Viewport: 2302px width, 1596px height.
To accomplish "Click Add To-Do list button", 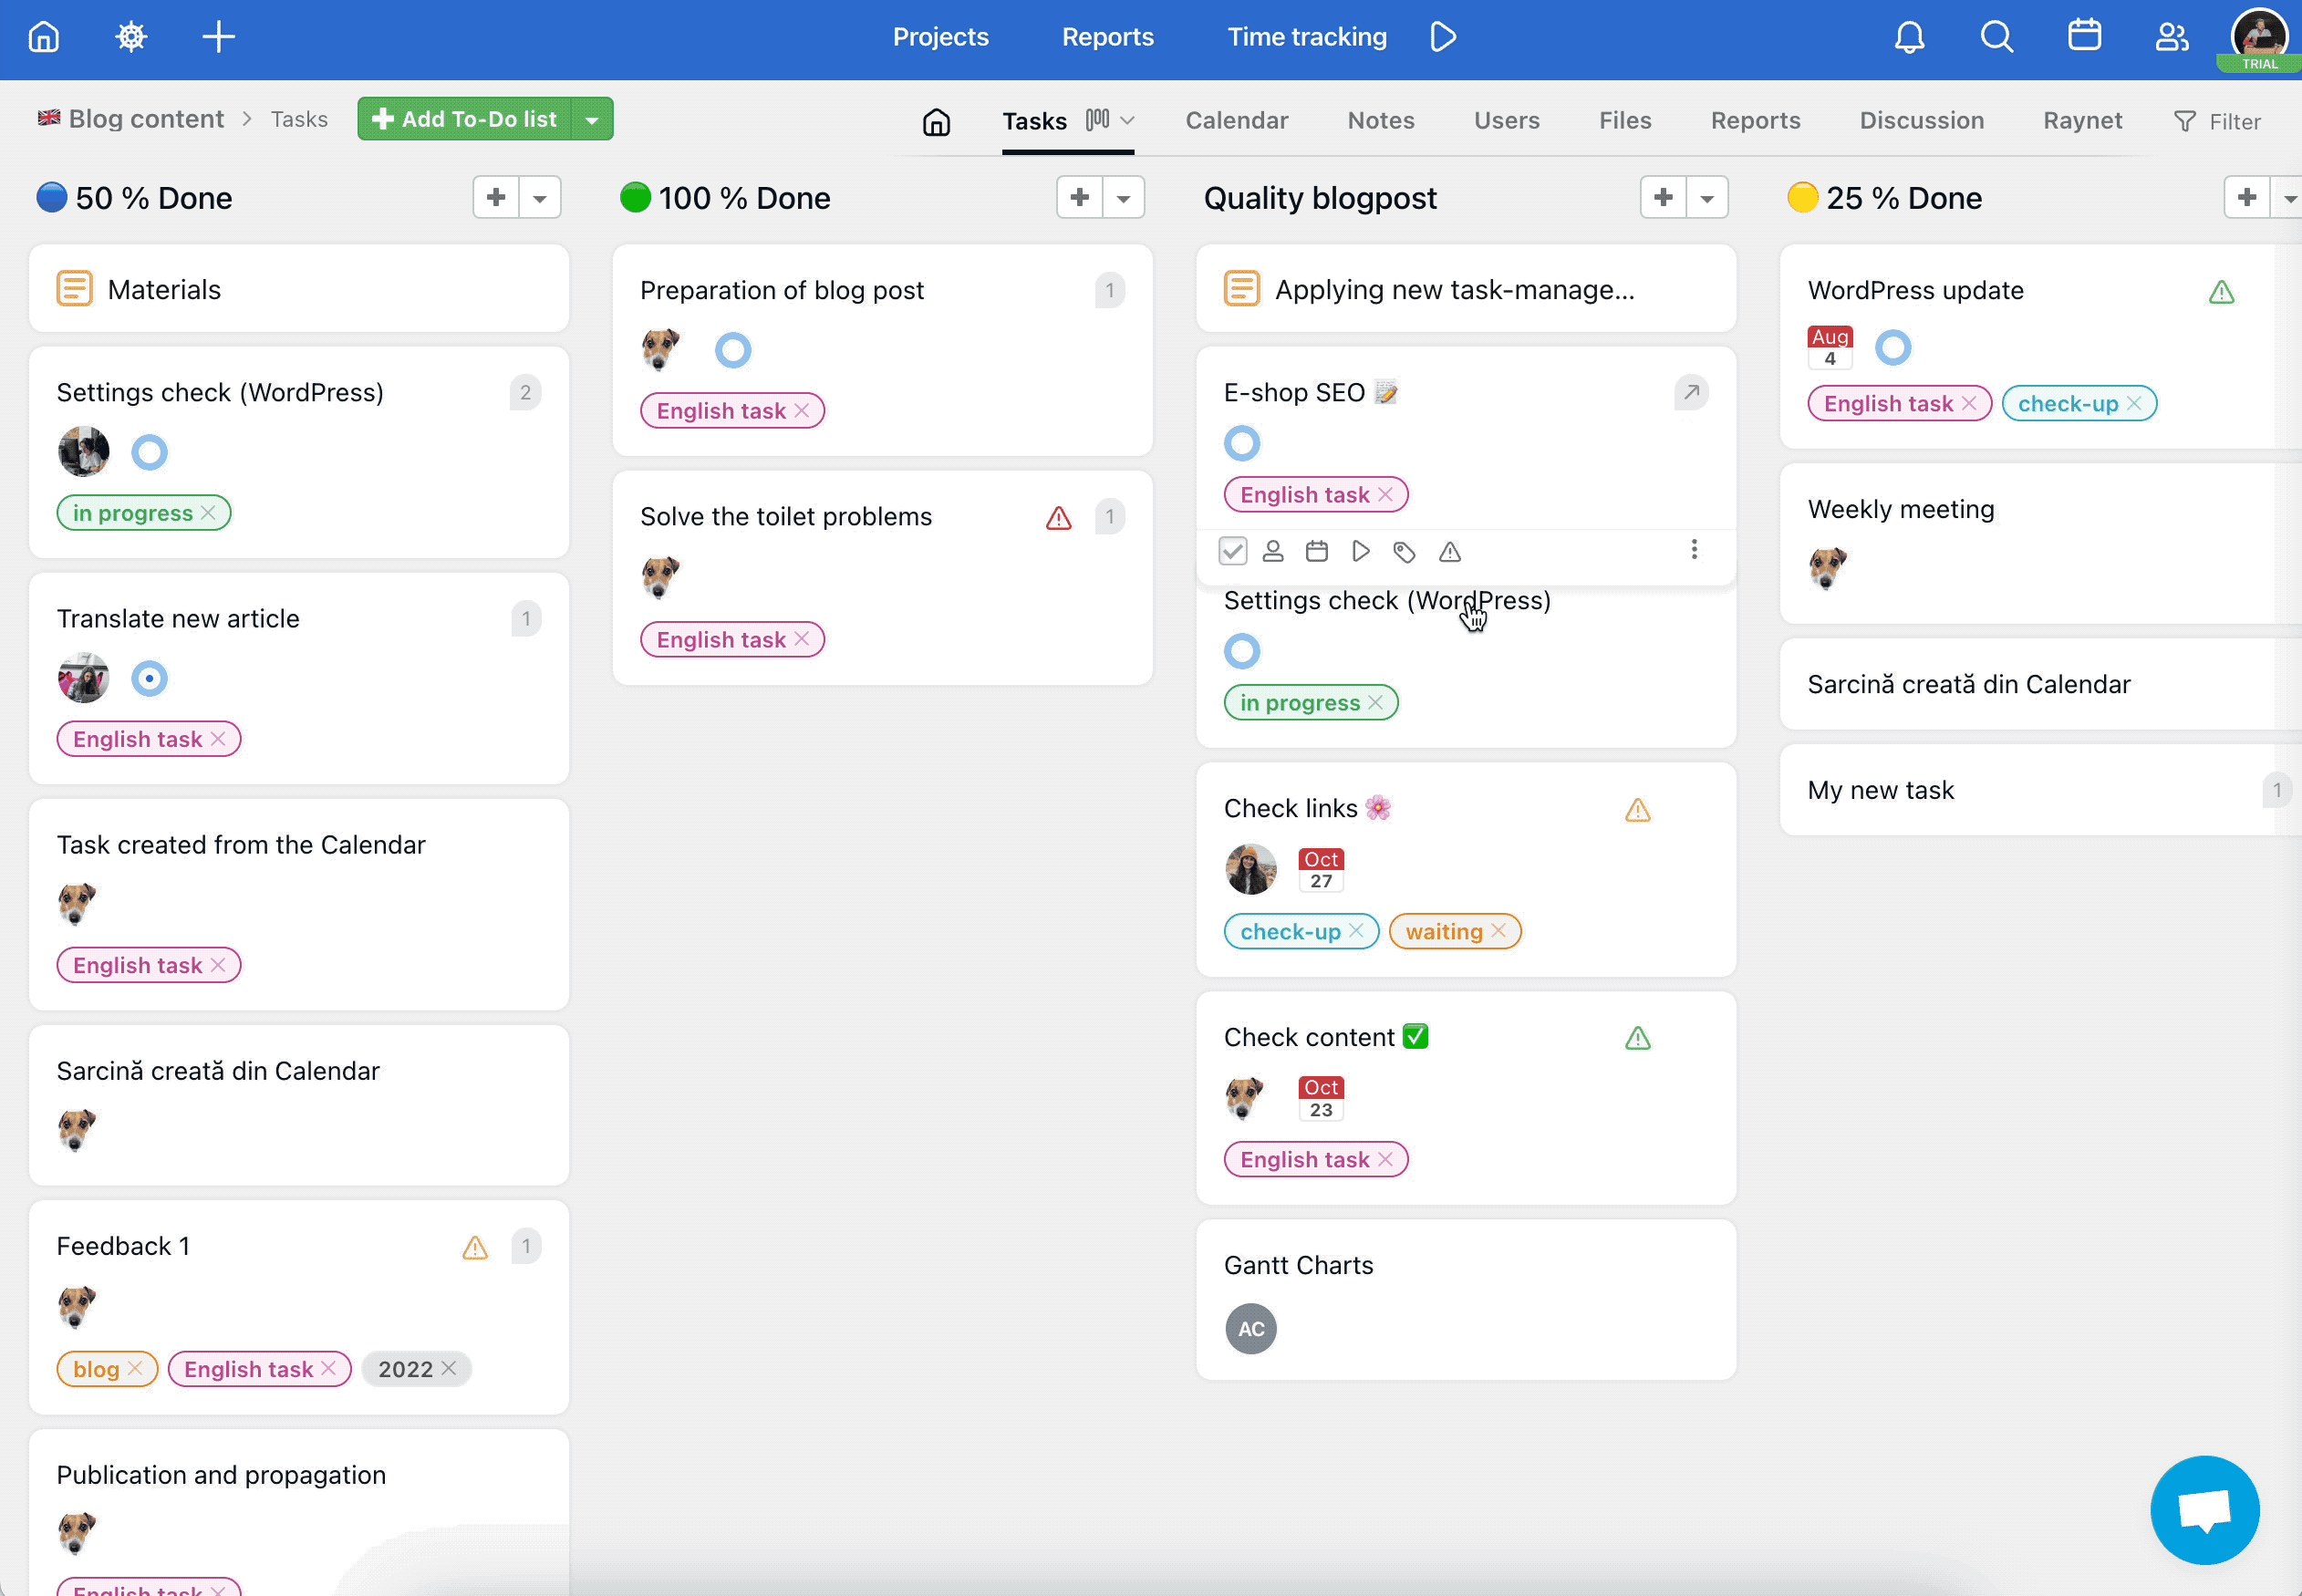I will pyautogui.click(x=461, y=118).
